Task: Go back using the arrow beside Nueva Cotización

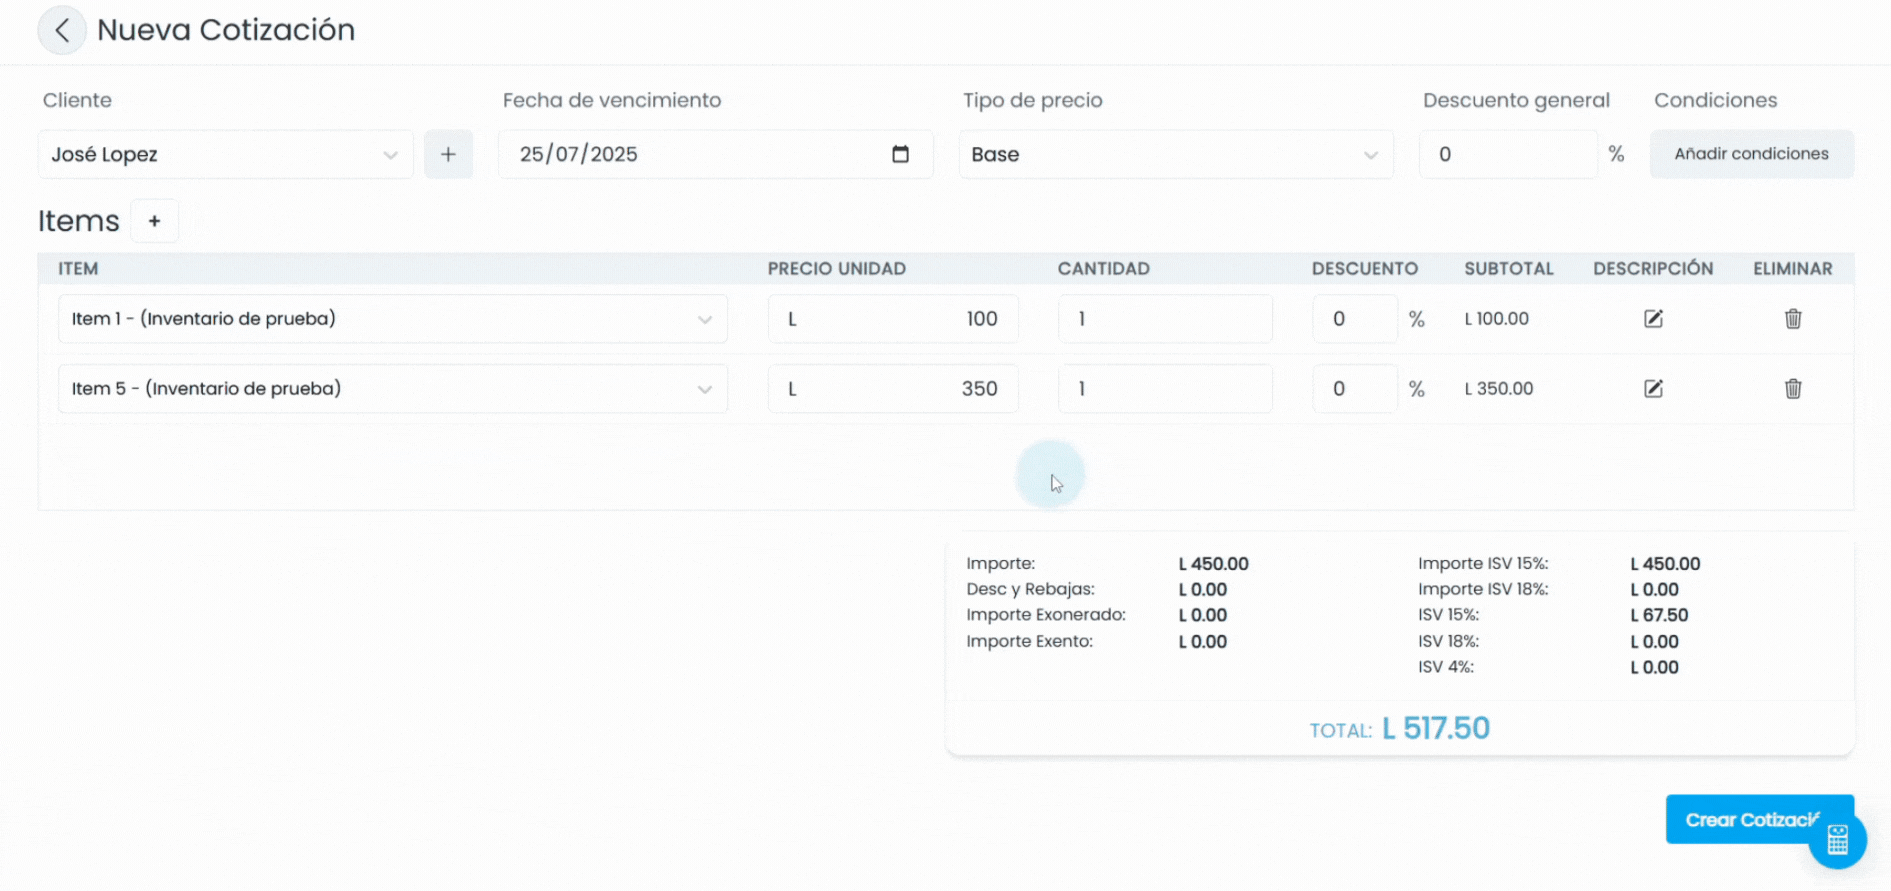Action: [62, 30]
